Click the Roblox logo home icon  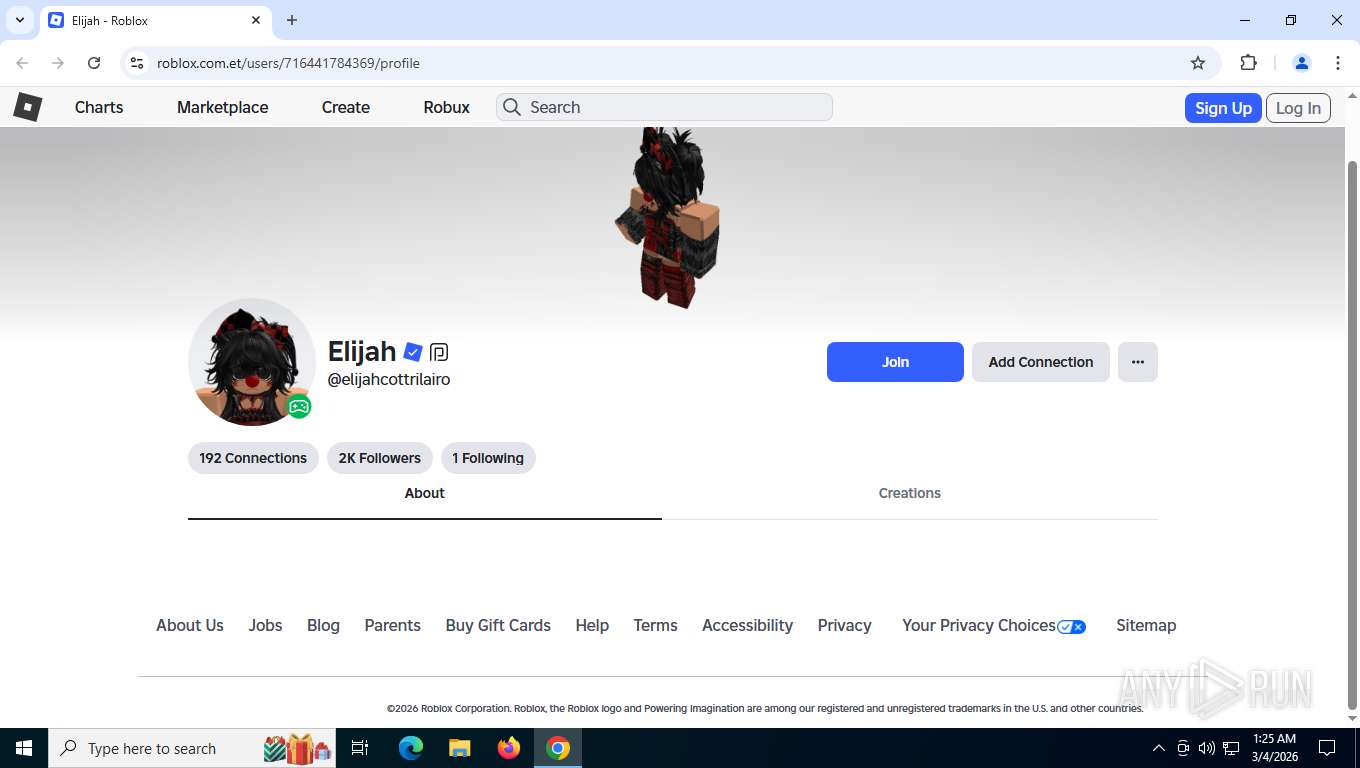(27, 107)
